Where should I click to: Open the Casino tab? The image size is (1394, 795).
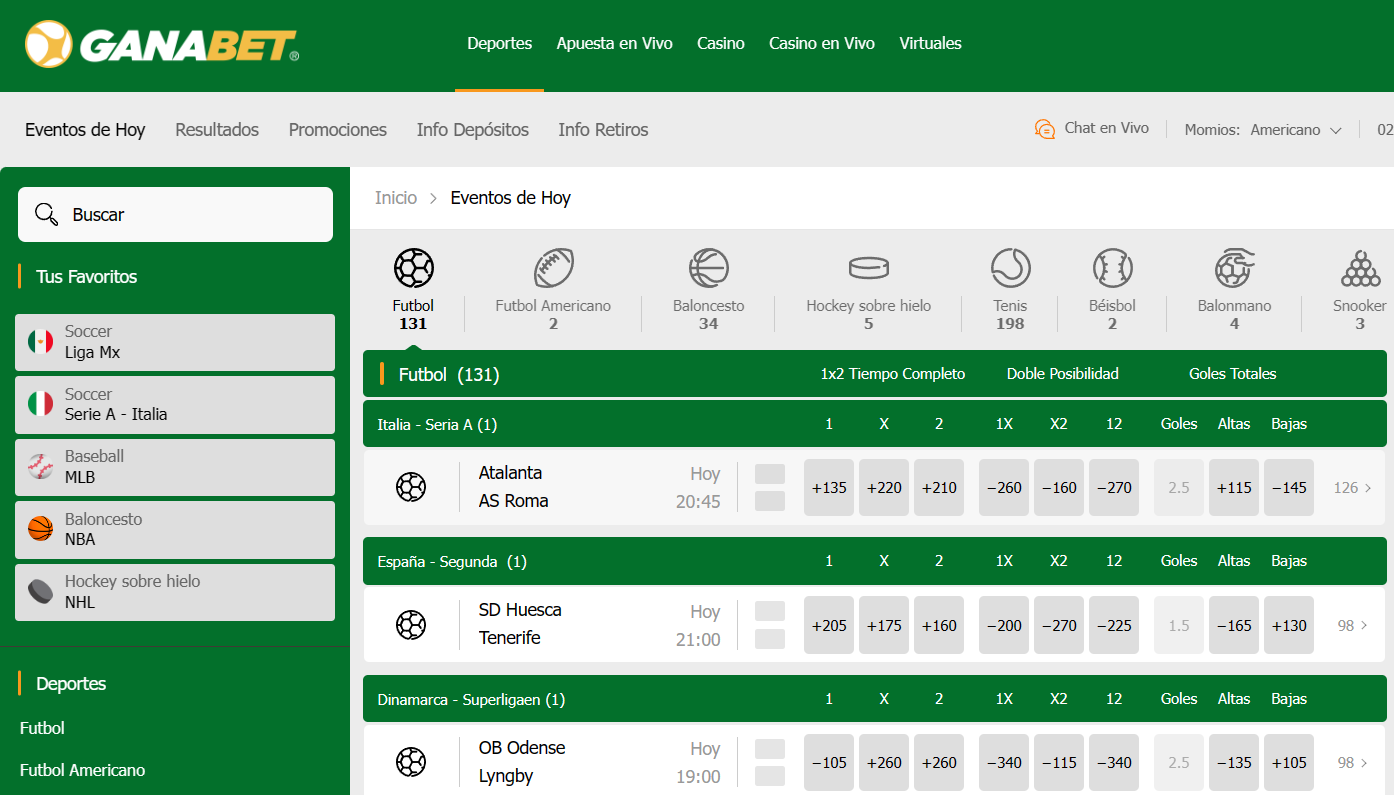(x=721, y=44)
